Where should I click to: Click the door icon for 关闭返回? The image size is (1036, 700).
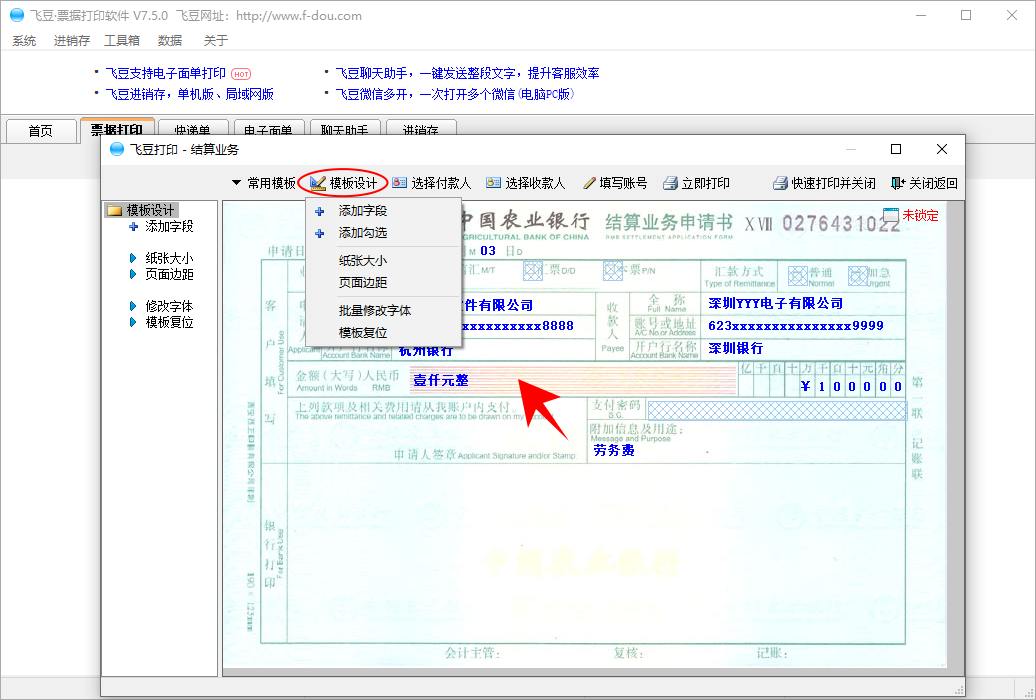[x=898, y=183]
